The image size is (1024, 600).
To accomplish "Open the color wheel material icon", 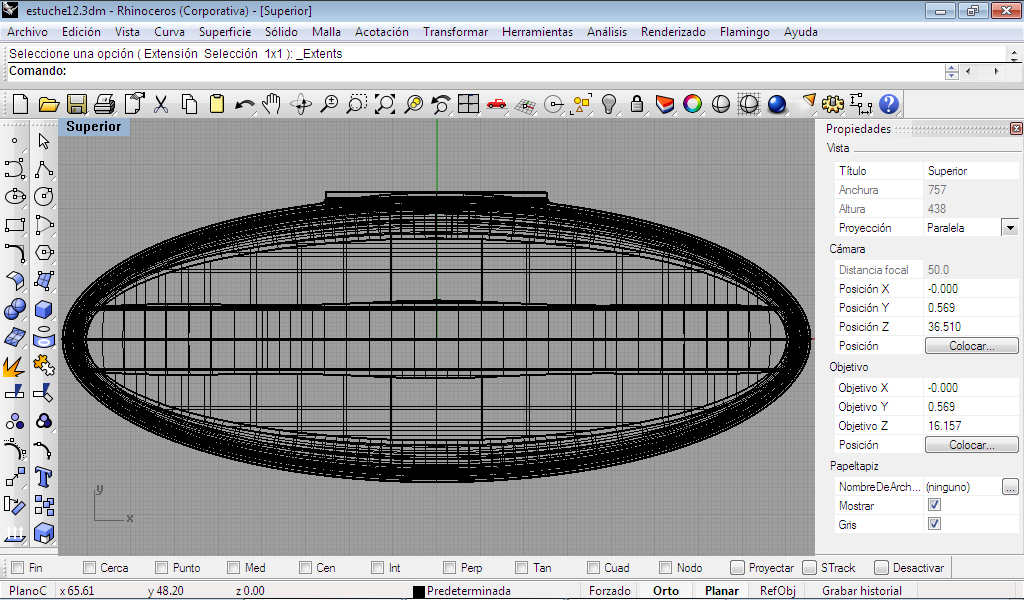I will 692,104.
